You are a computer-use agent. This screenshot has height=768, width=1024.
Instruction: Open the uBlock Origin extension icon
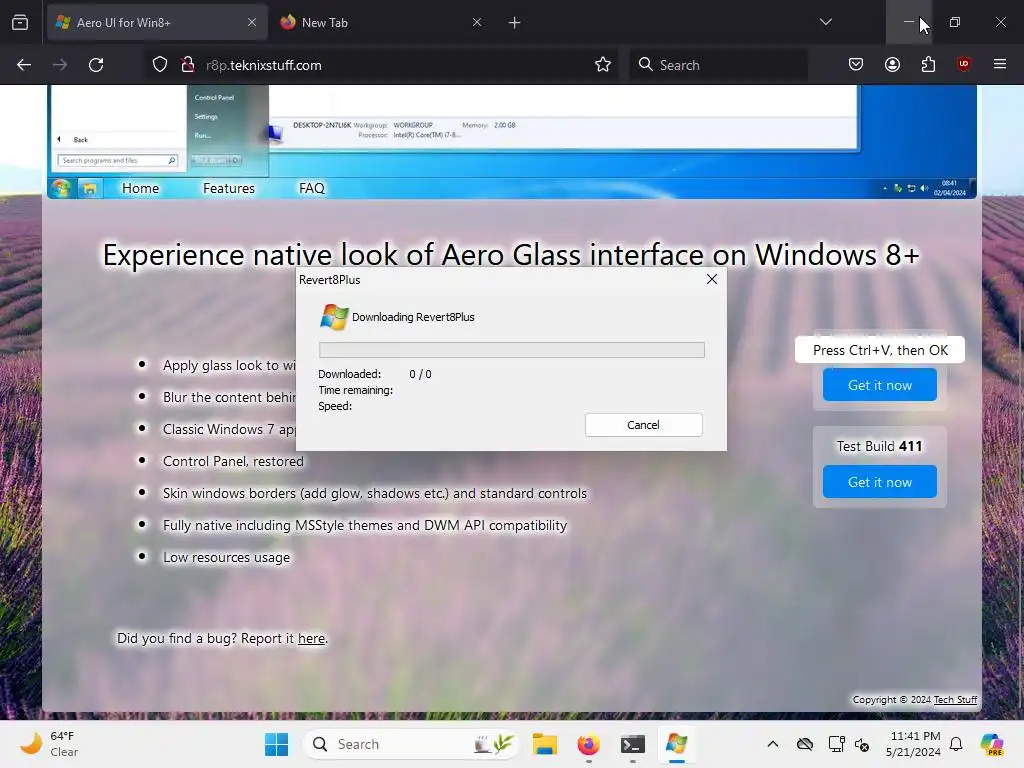(x=963, y=64)
